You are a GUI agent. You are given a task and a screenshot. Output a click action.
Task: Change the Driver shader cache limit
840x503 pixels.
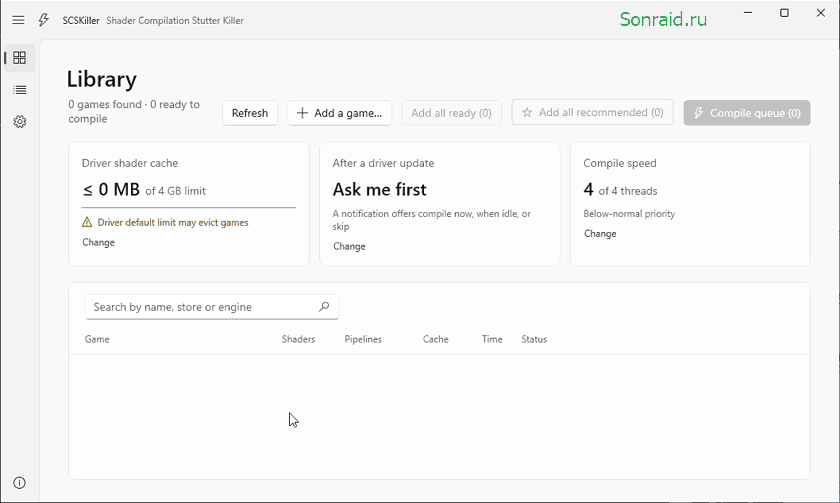coord(99,242)
